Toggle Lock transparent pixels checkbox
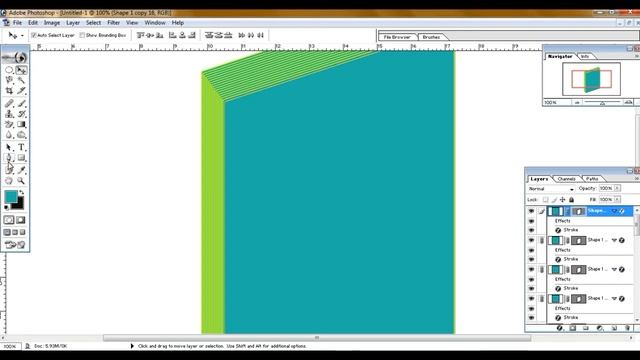Image resolution: width=640 pixels, height=360 pixels. point(545,200)
